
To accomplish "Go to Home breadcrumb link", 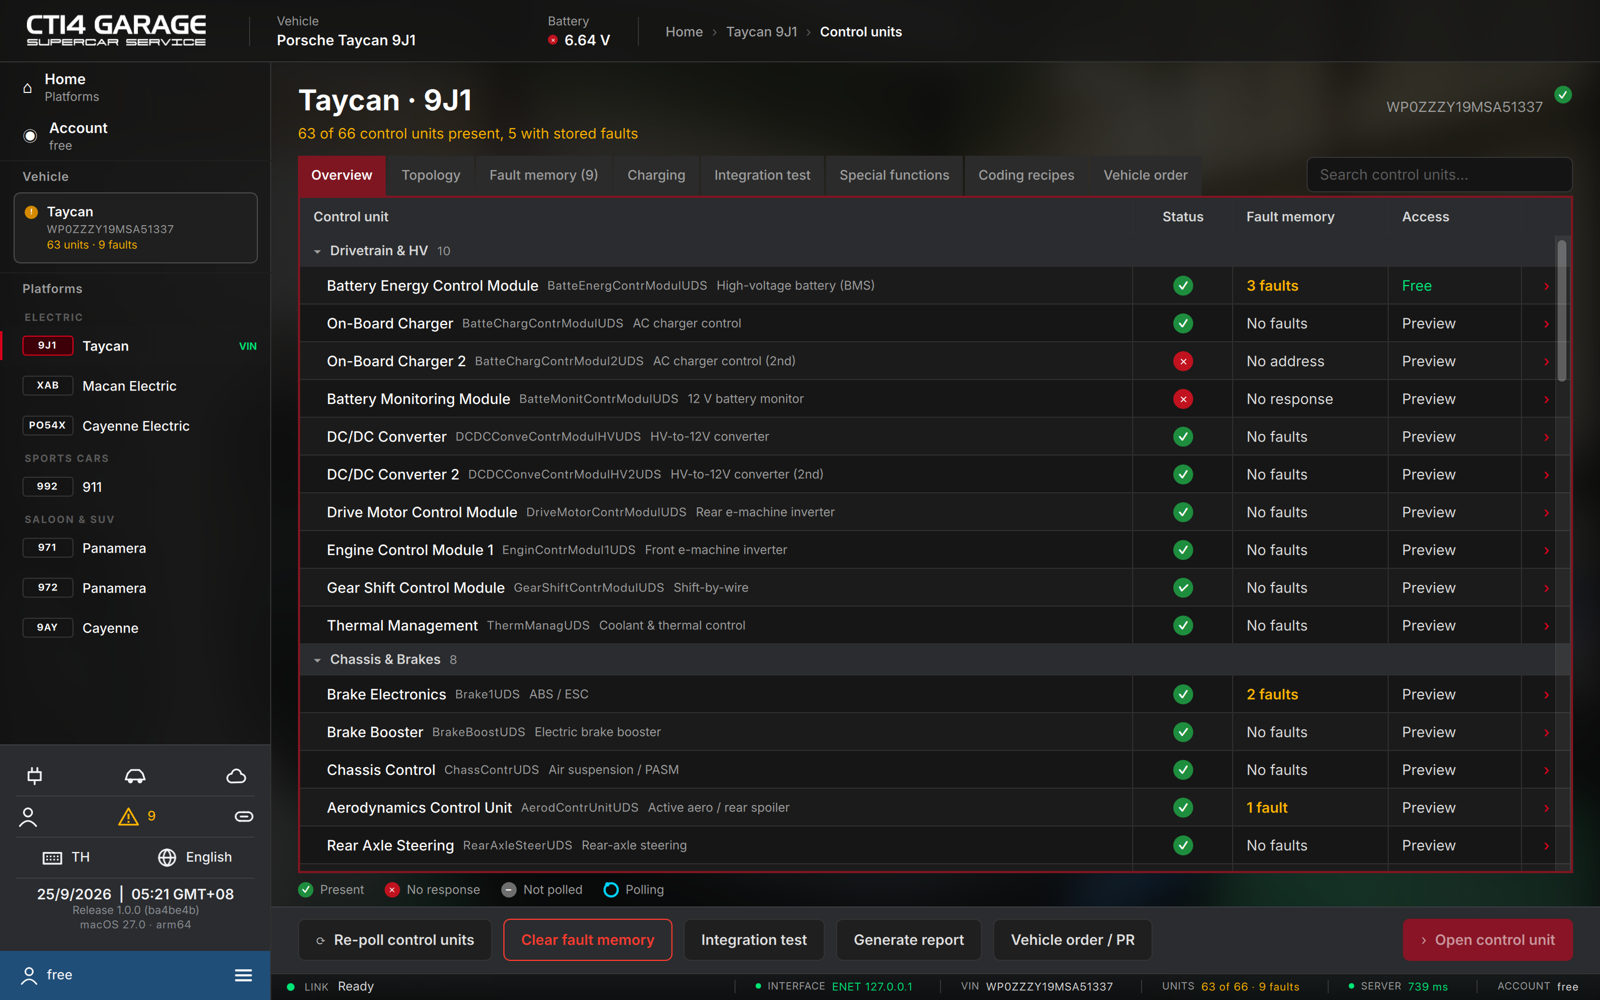I will tap(684, 32).
